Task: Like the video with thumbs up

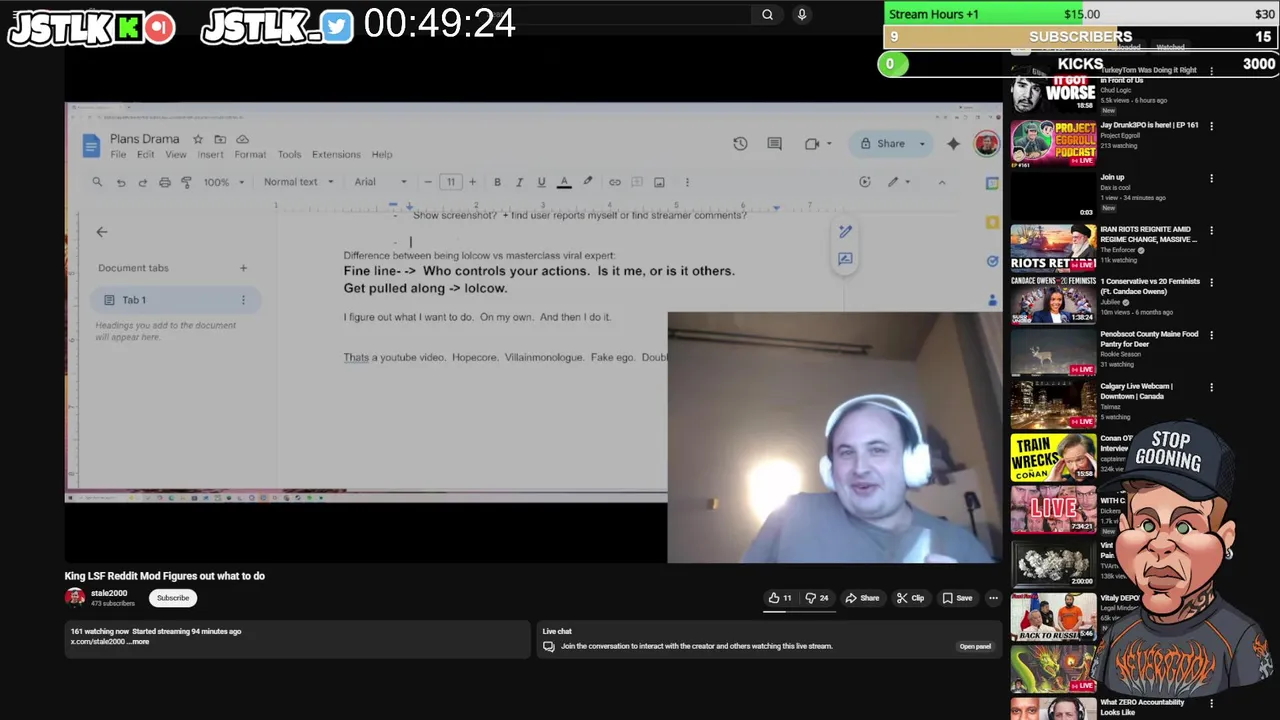Action: [780, 598]
